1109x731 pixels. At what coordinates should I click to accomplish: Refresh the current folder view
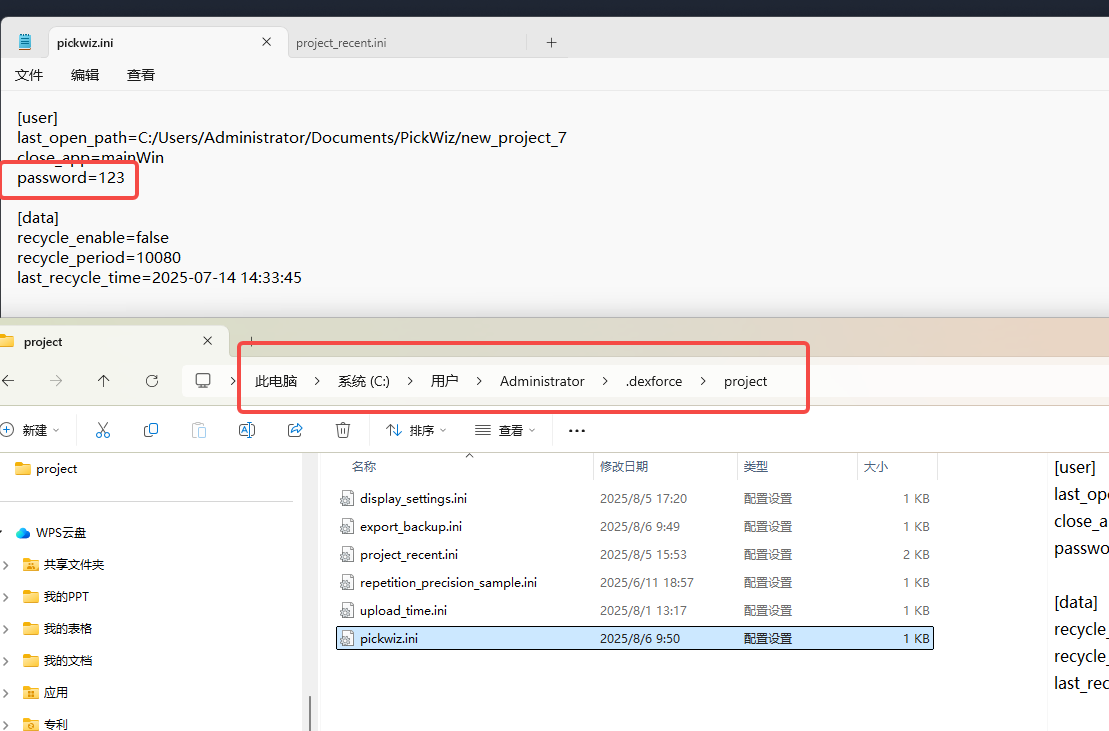tap(152, 381)
